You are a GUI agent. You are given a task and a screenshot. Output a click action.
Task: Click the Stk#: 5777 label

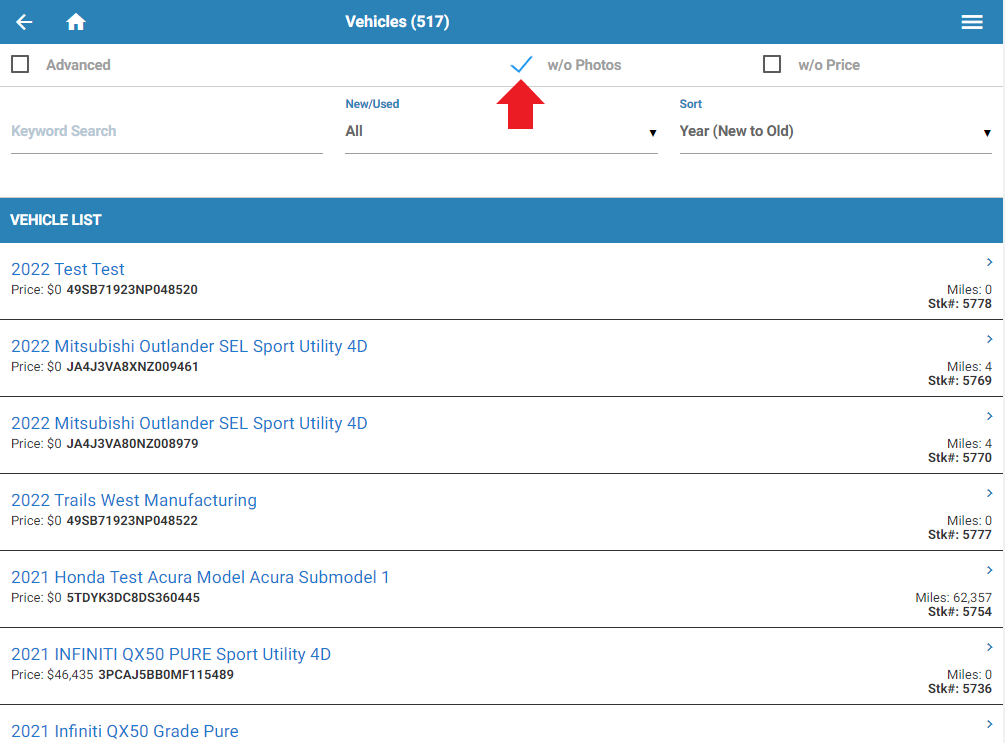click(x=959, y=535)
